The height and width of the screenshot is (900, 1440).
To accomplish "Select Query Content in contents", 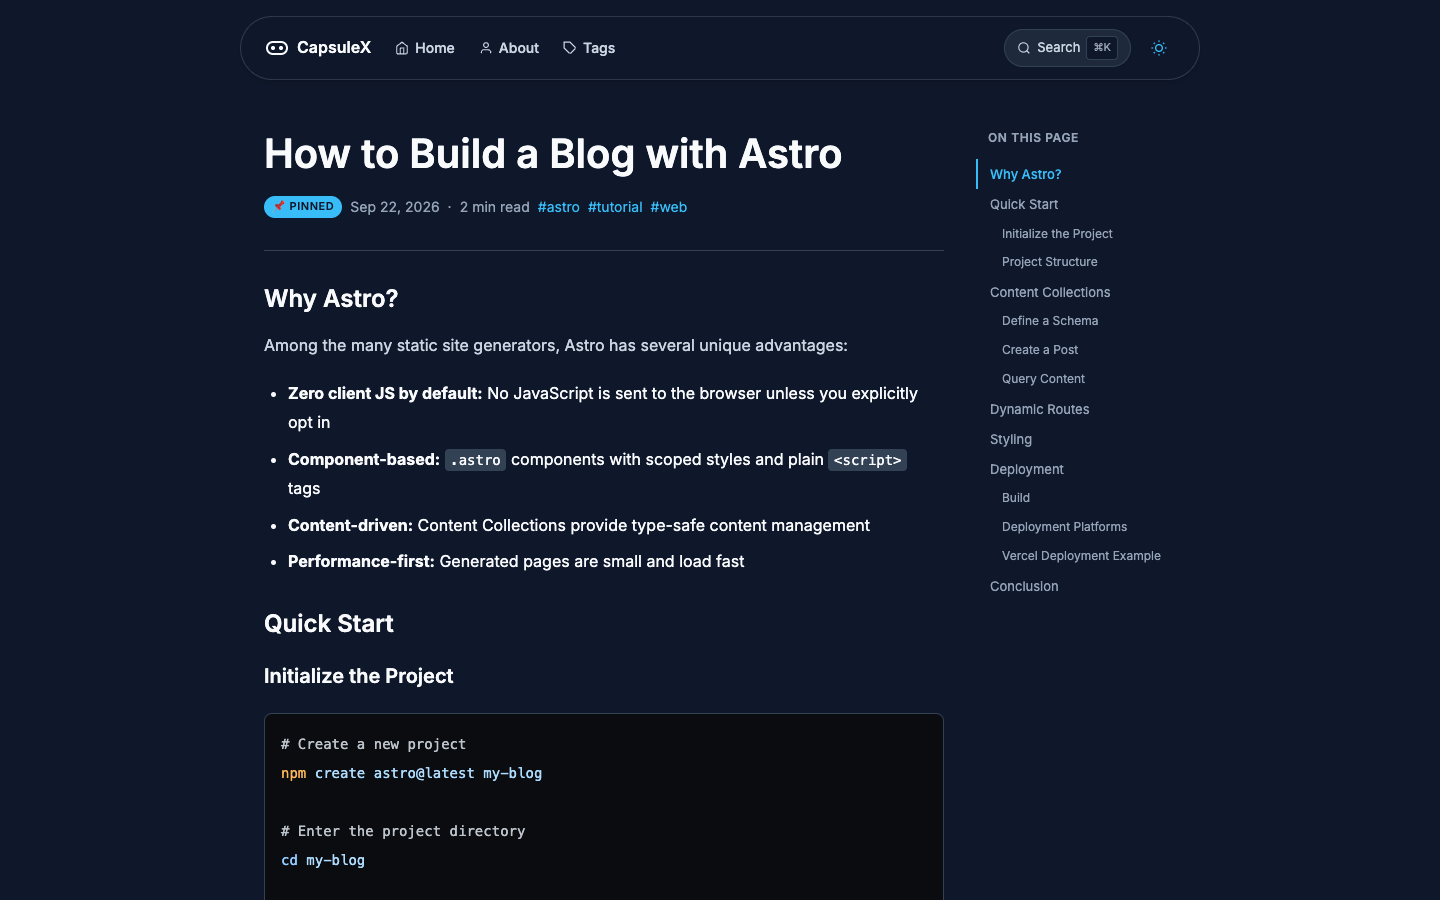I will tap(1043, 379).
